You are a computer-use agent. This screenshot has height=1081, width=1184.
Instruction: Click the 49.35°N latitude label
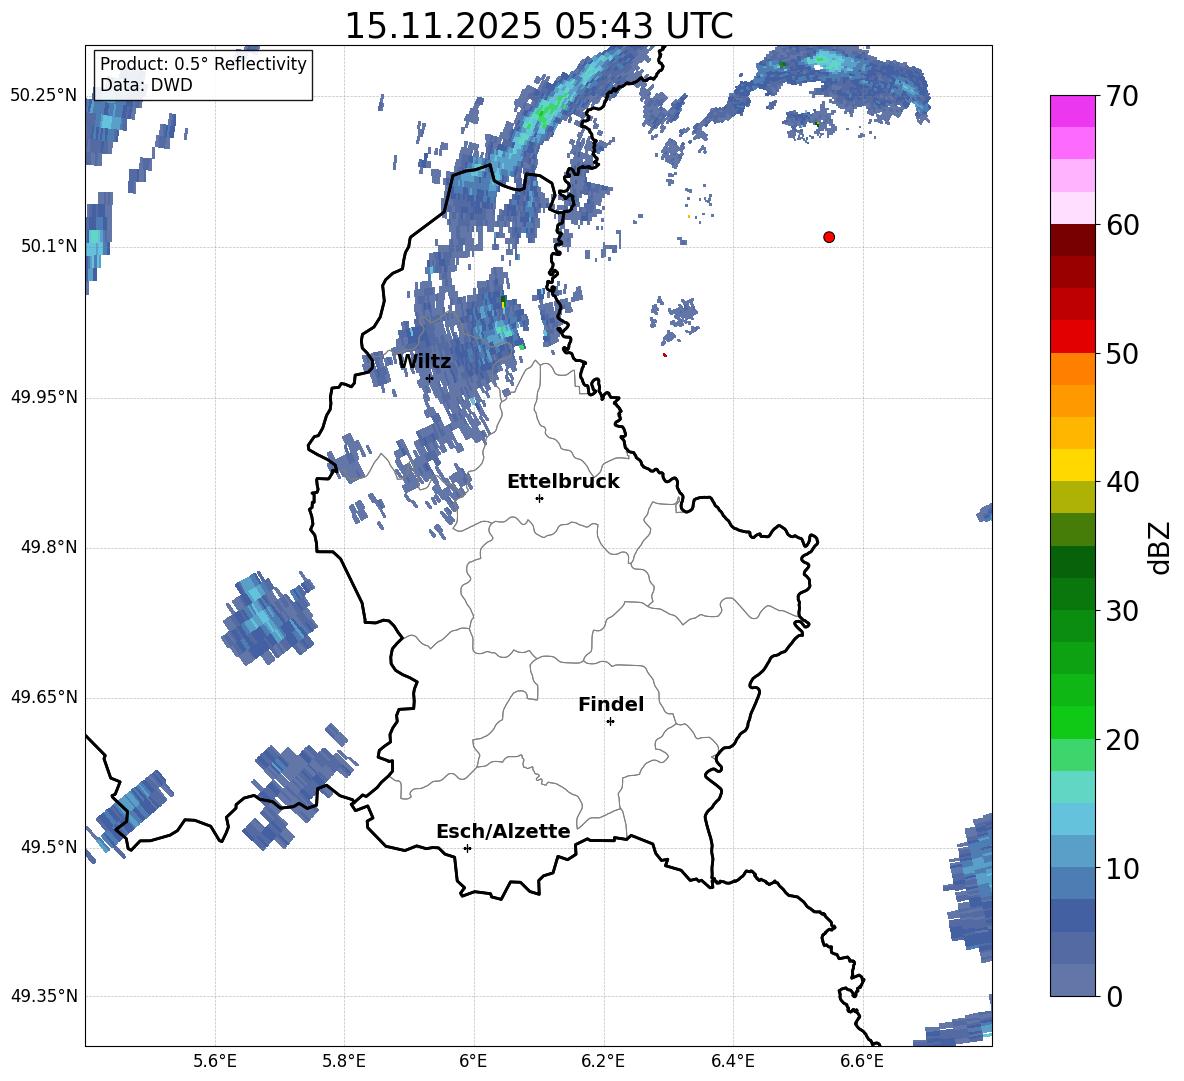pos(44,996)
